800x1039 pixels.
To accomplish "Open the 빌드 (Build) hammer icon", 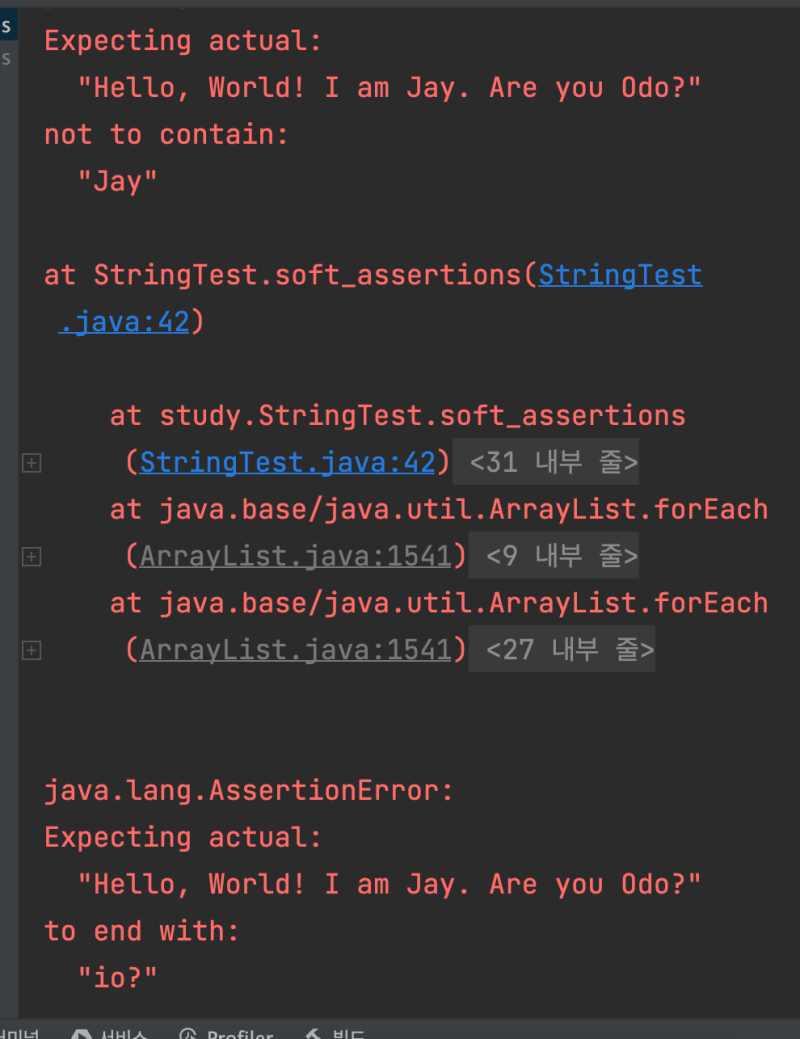I will [311, 1034].
